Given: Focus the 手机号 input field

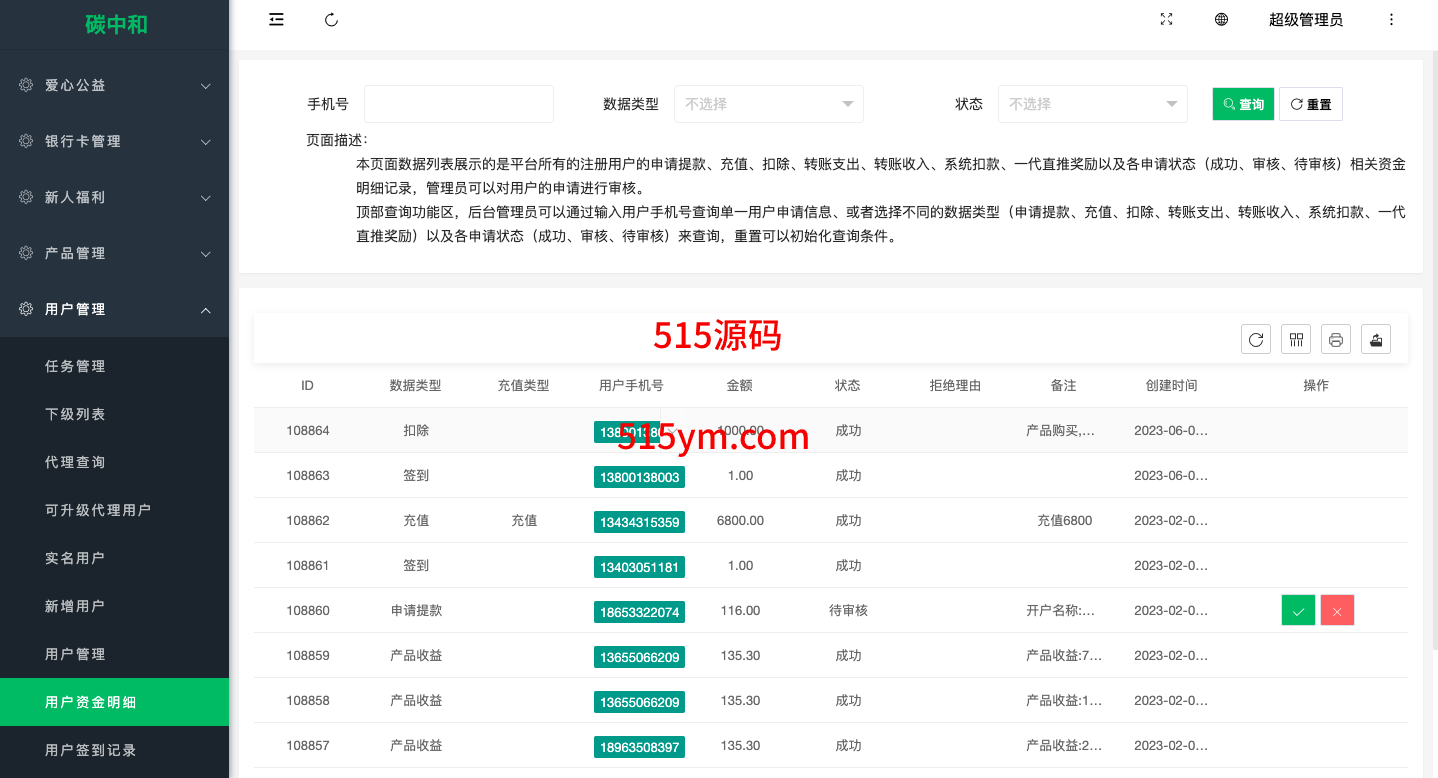Looking at the screenshot, I should click(458, 104).
